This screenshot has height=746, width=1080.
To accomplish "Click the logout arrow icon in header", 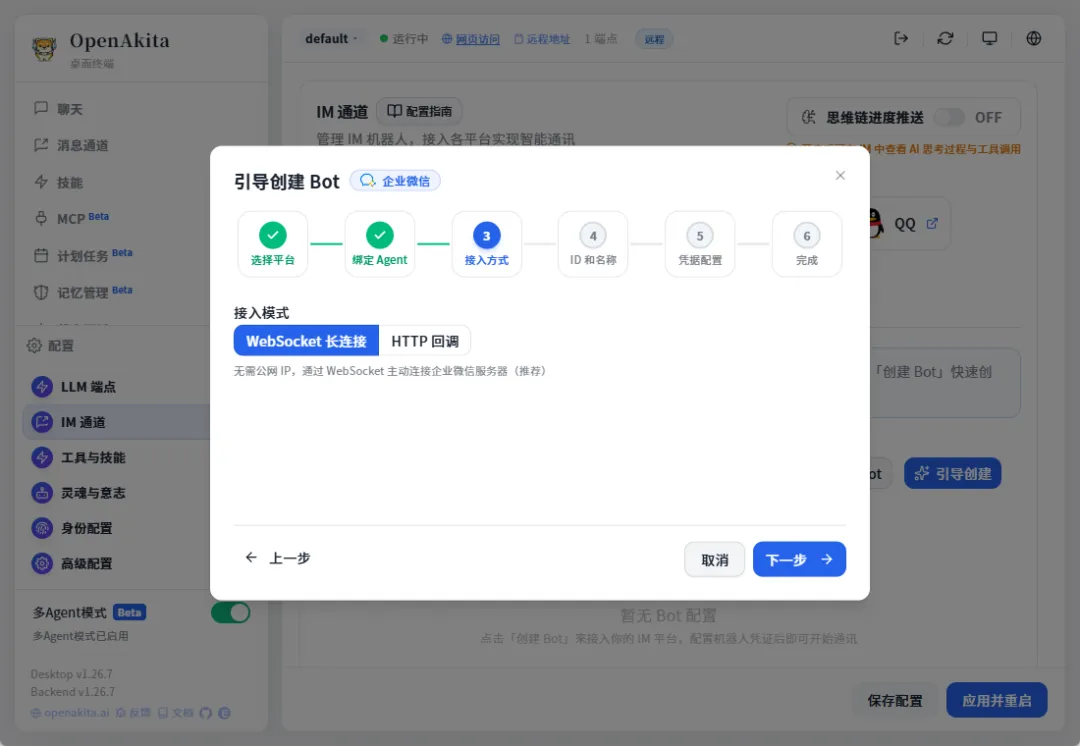I will coord(901,39).
